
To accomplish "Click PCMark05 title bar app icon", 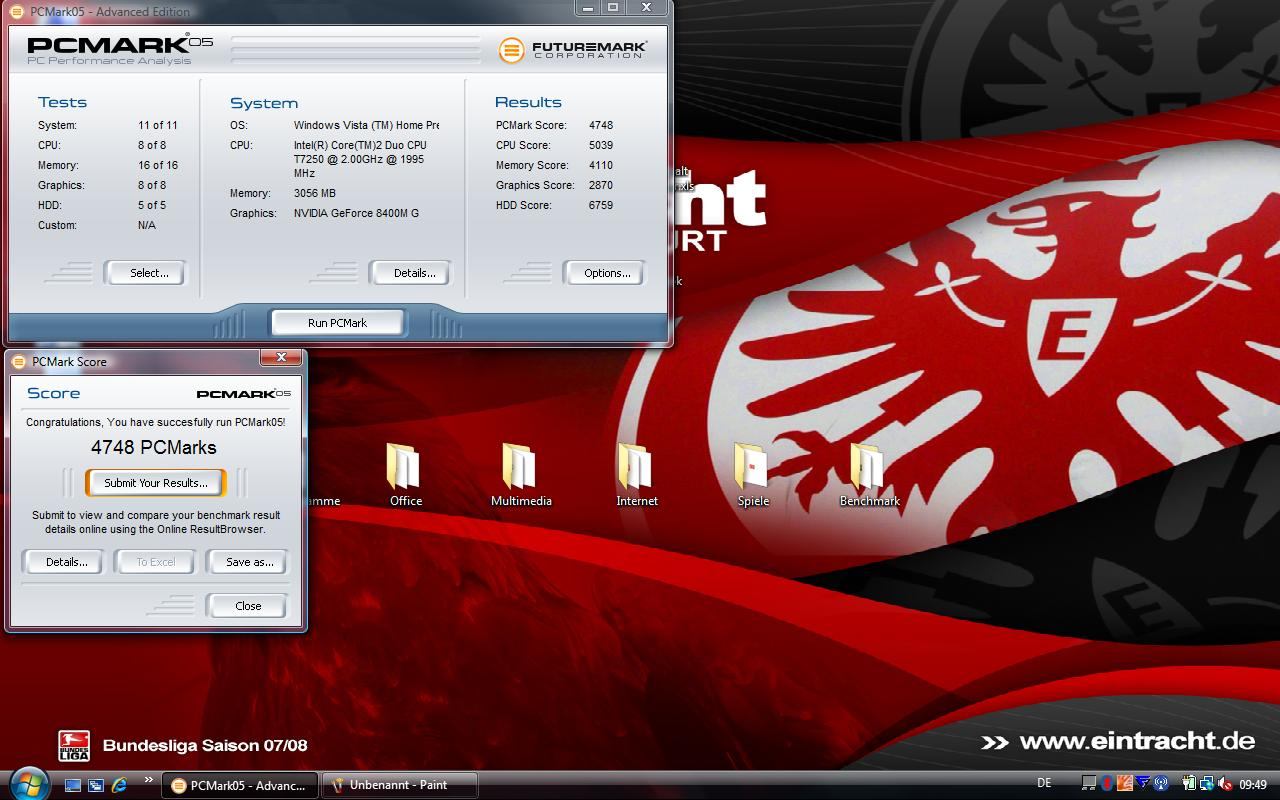I will click(18, 11).
